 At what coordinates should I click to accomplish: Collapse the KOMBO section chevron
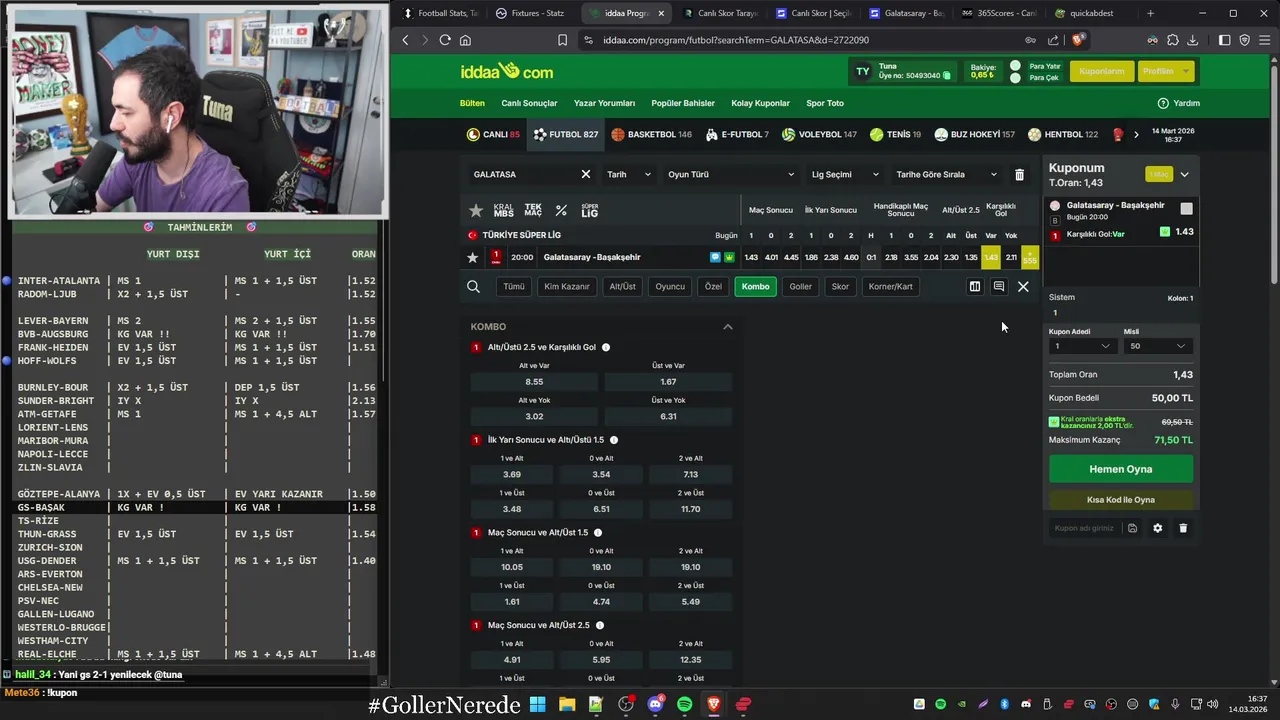click(x=728, y=327)
